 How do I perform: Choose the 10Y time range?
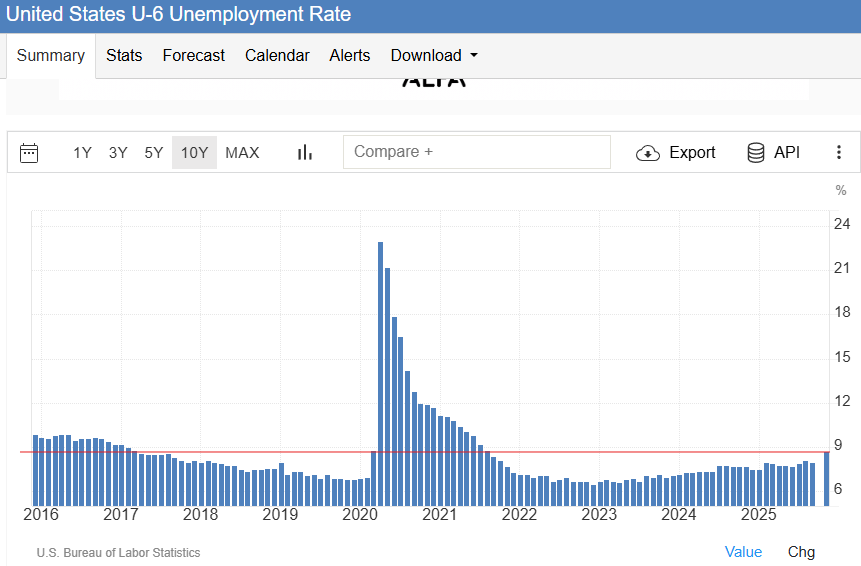(x=194, y=153)
